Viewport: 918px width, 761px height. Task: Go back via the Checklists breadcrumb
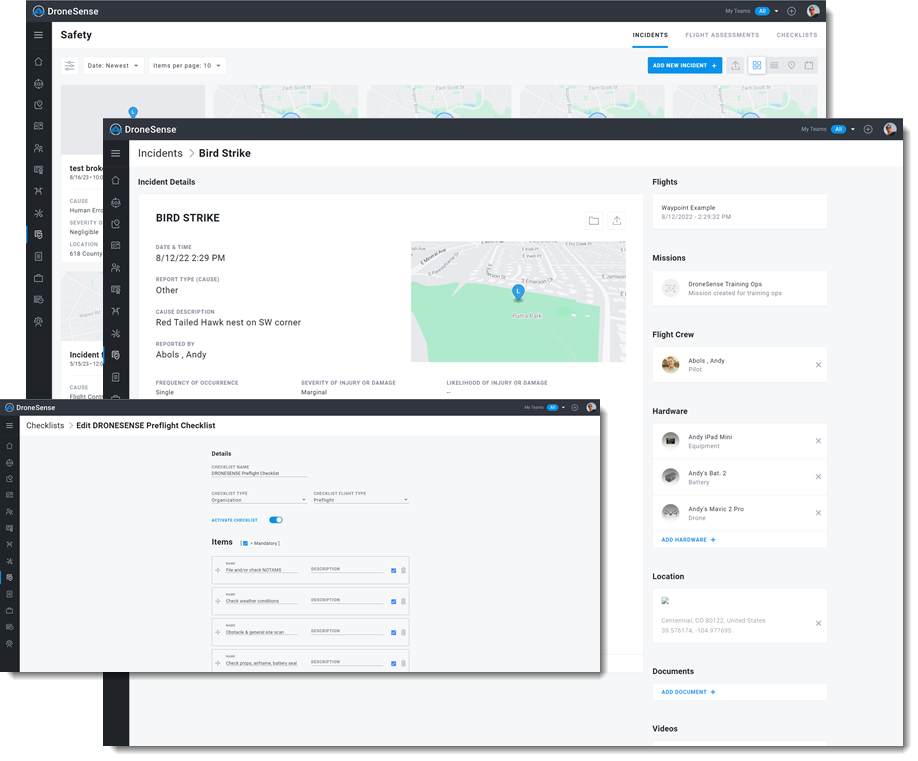[45, 426]
